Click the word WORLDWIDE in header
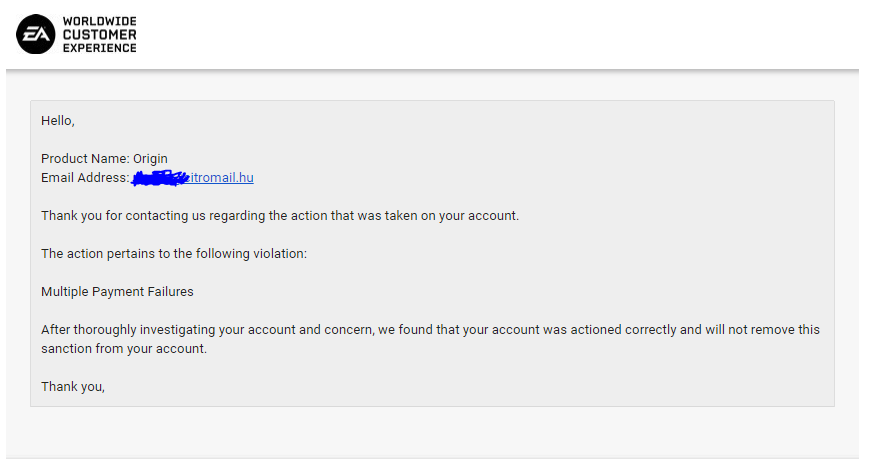The height and width of the screenshot is (469, 872). point(99,21)
